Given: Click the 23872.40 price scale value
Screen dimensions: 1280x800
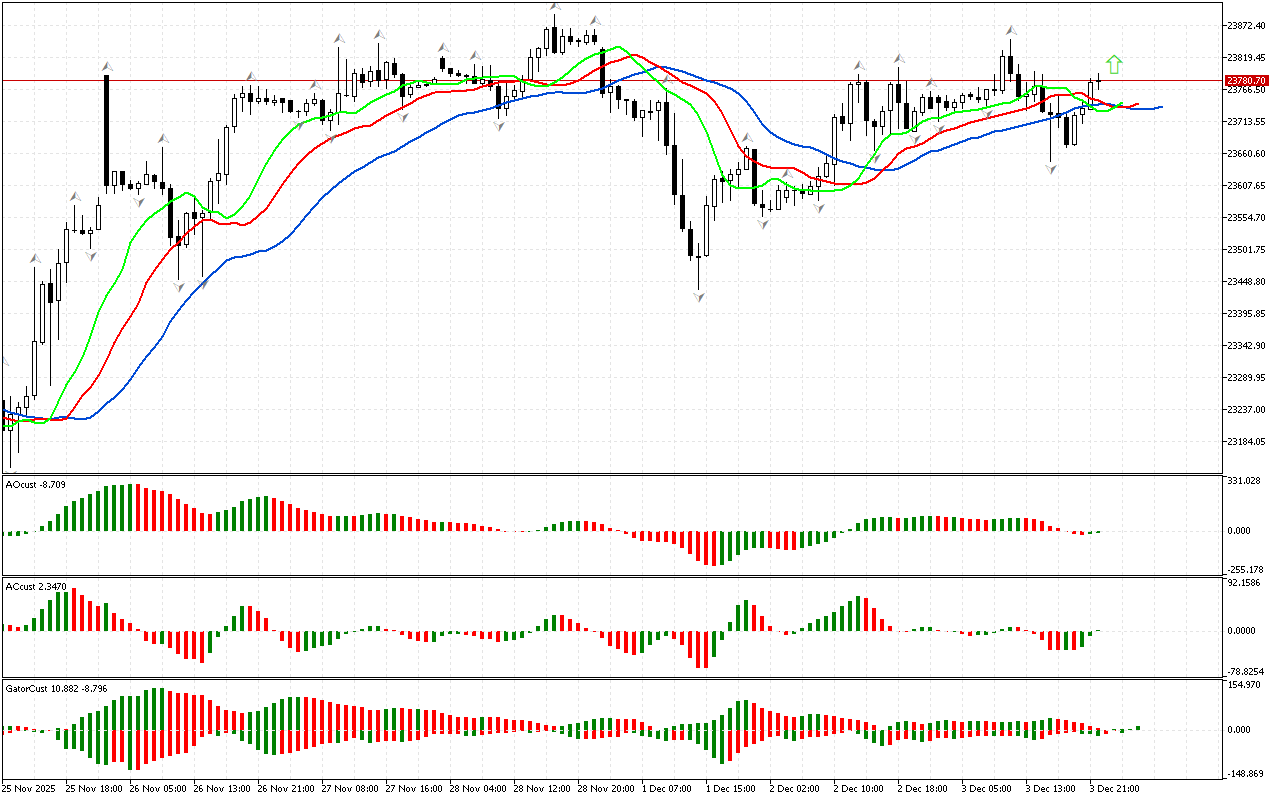Looking at the screenshot, I should [x=1247, y=25].
